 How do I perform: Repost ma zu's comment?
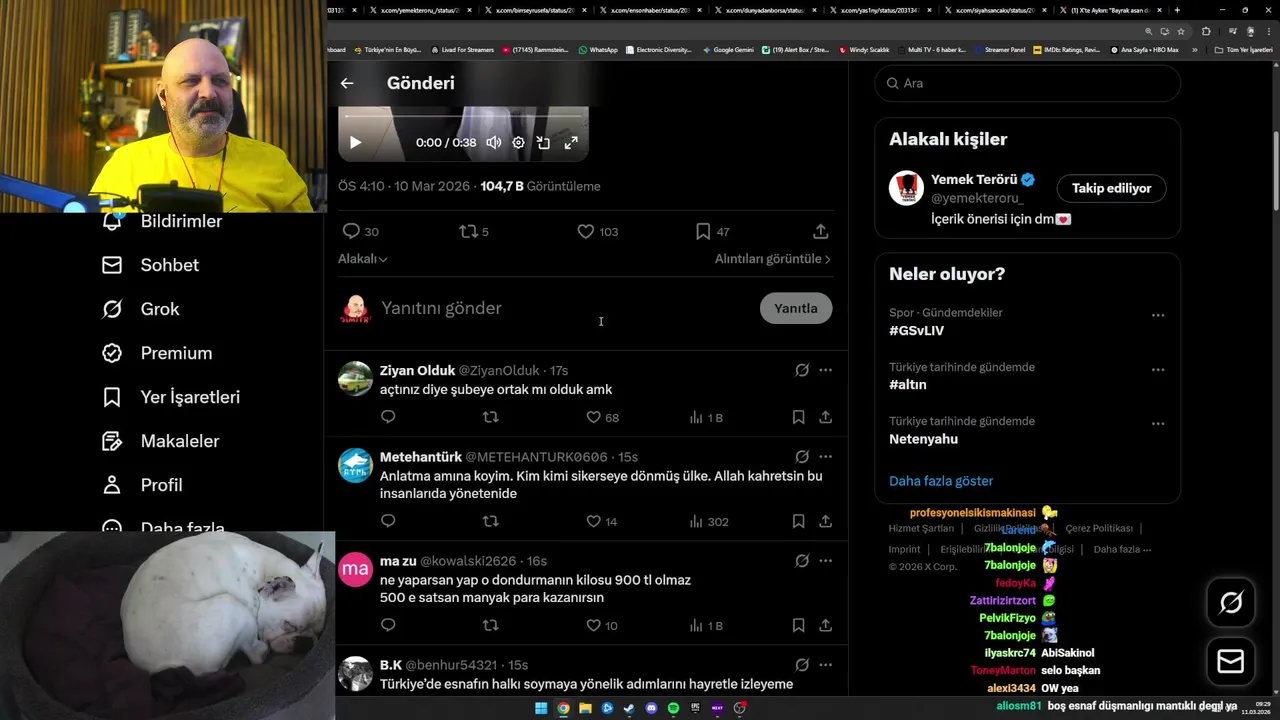coord(490,625)
